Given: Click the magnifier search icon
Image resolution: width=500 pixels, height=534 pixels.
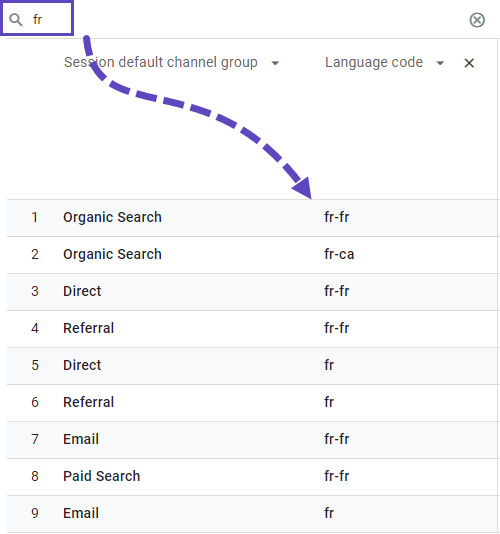Looking at the screenshot, I should pos(16,20).
